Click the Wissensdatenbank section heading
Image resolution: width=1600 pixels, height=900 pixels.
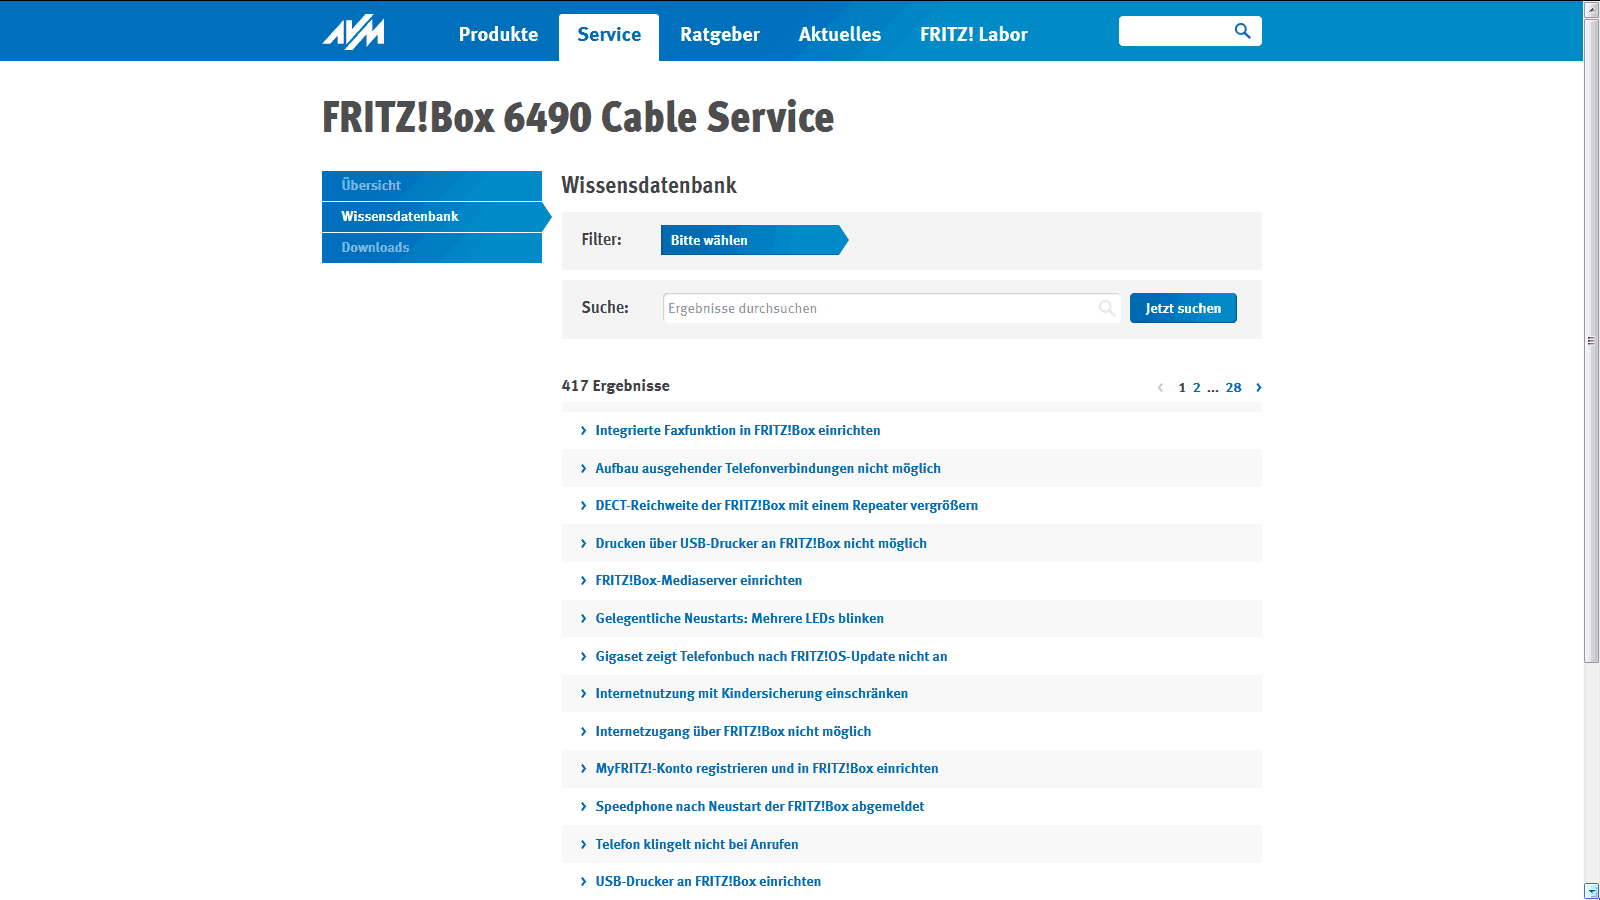point(649,186)
